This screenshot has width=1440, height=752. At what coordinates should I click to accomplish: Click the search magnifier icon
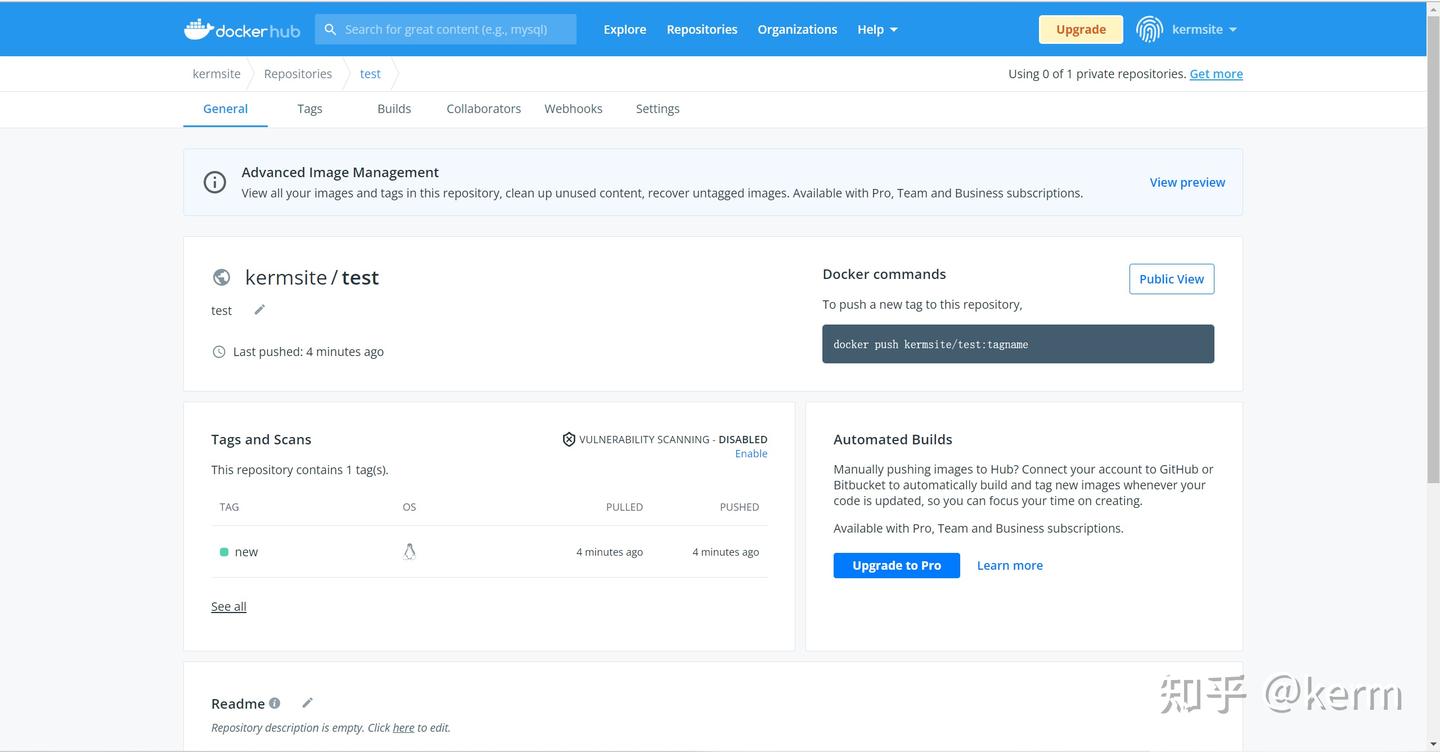[330, 29]
